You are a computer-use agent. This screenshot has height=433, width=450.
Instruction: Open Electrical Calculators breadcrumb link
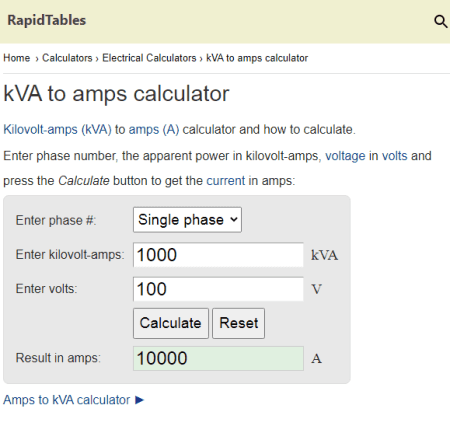[x=149, y=58]
